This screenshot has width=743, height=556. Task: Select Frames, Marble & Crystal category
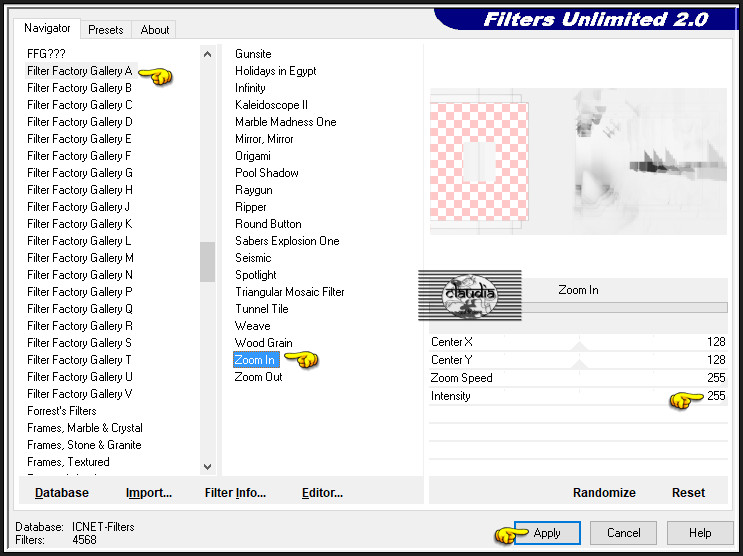click(85, 428)
